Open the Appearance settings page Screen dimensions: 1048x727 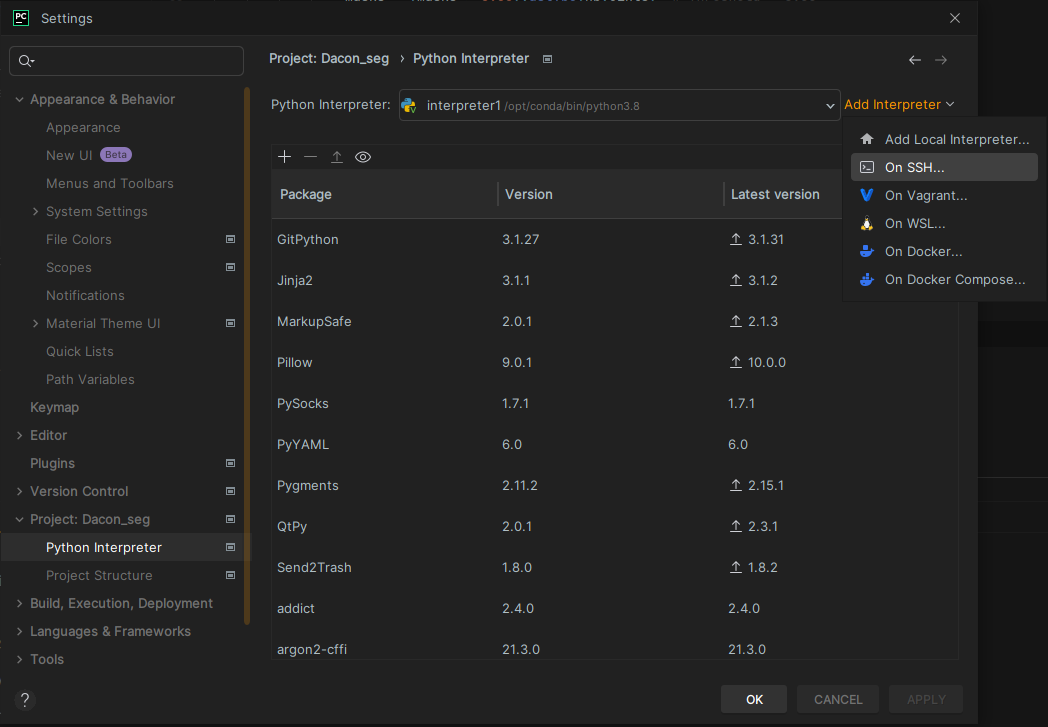point(84,128)
